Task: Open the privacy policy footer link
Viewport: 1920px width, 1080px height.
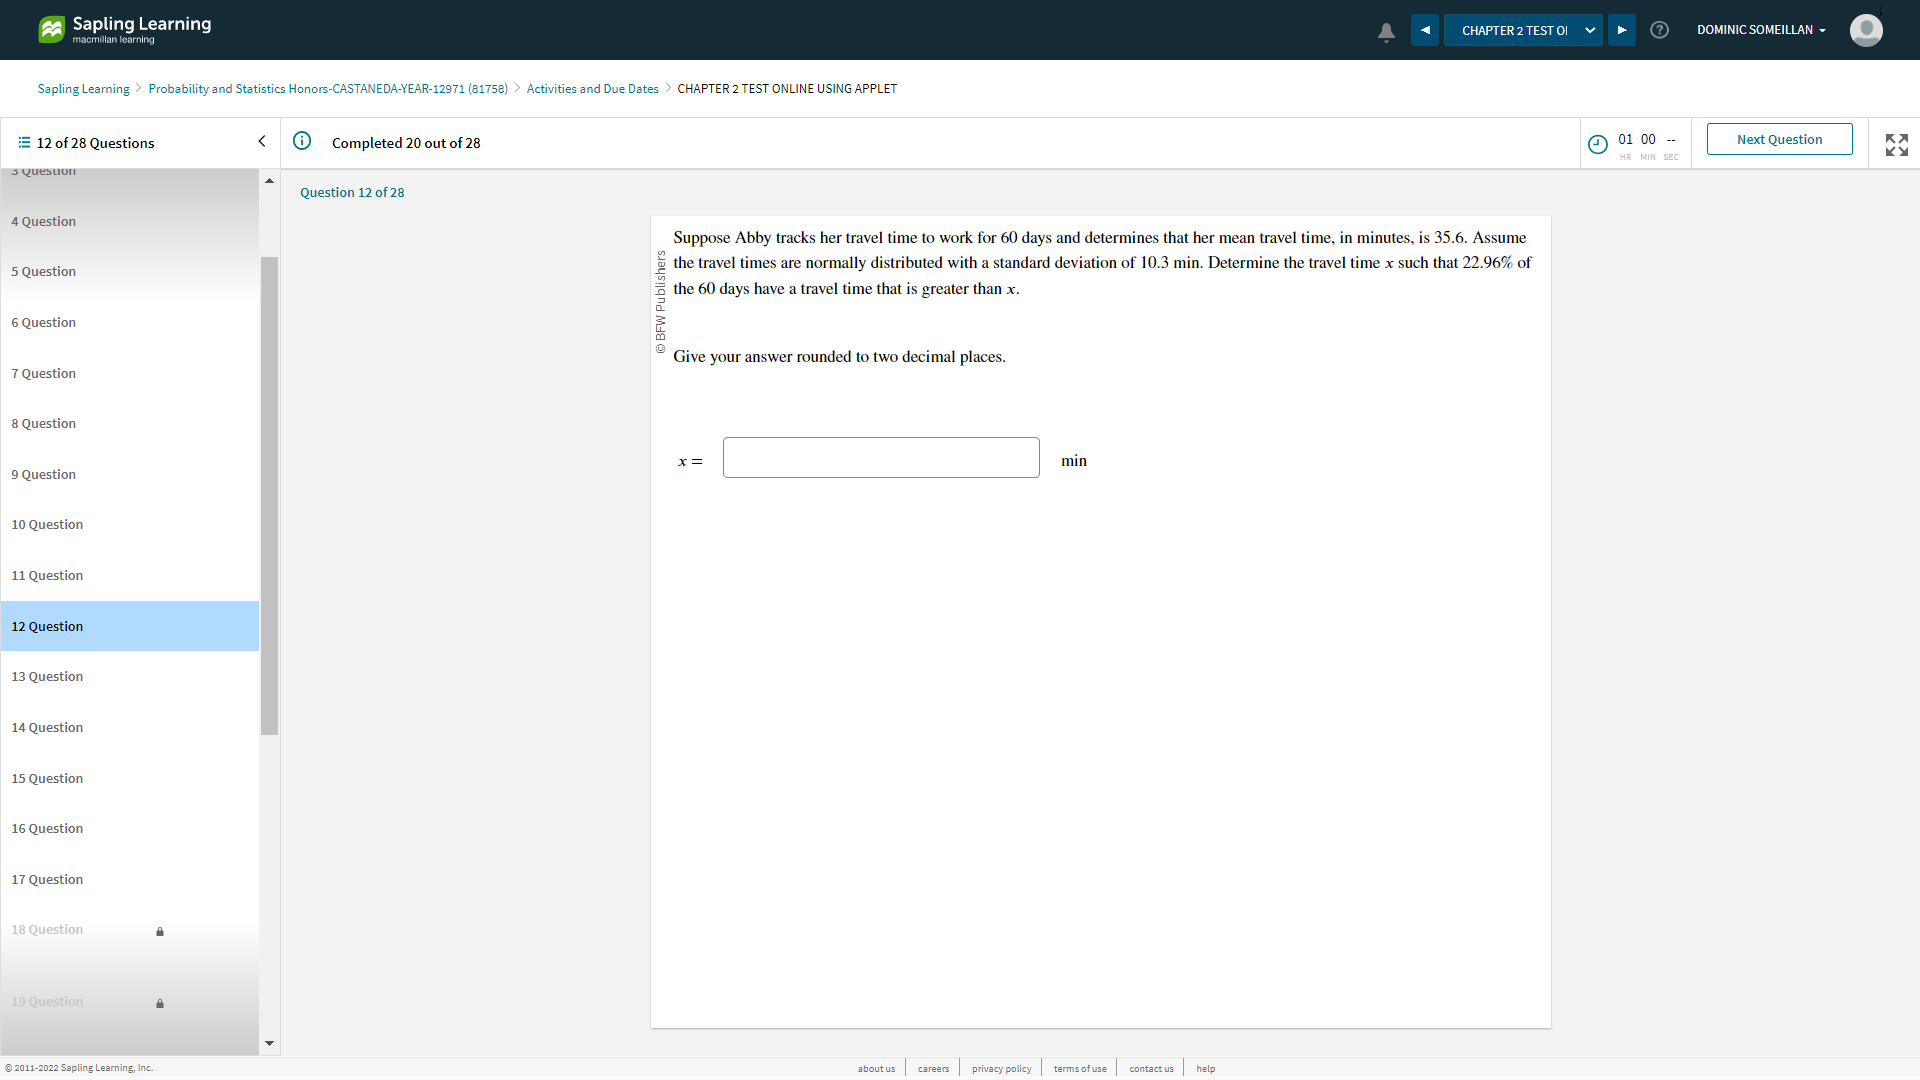Action: tap(1001, 1069)
